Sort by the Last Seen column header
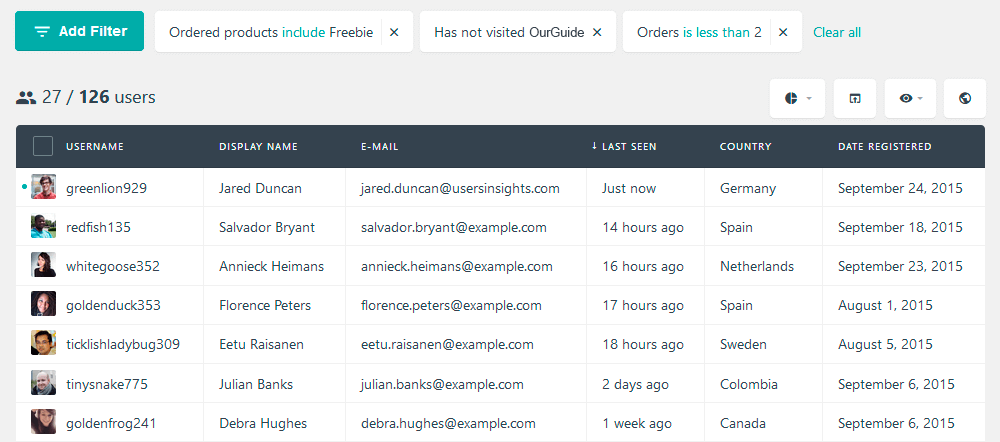Viewport: 1000px width, 442px height. click(x=624, y=146)
